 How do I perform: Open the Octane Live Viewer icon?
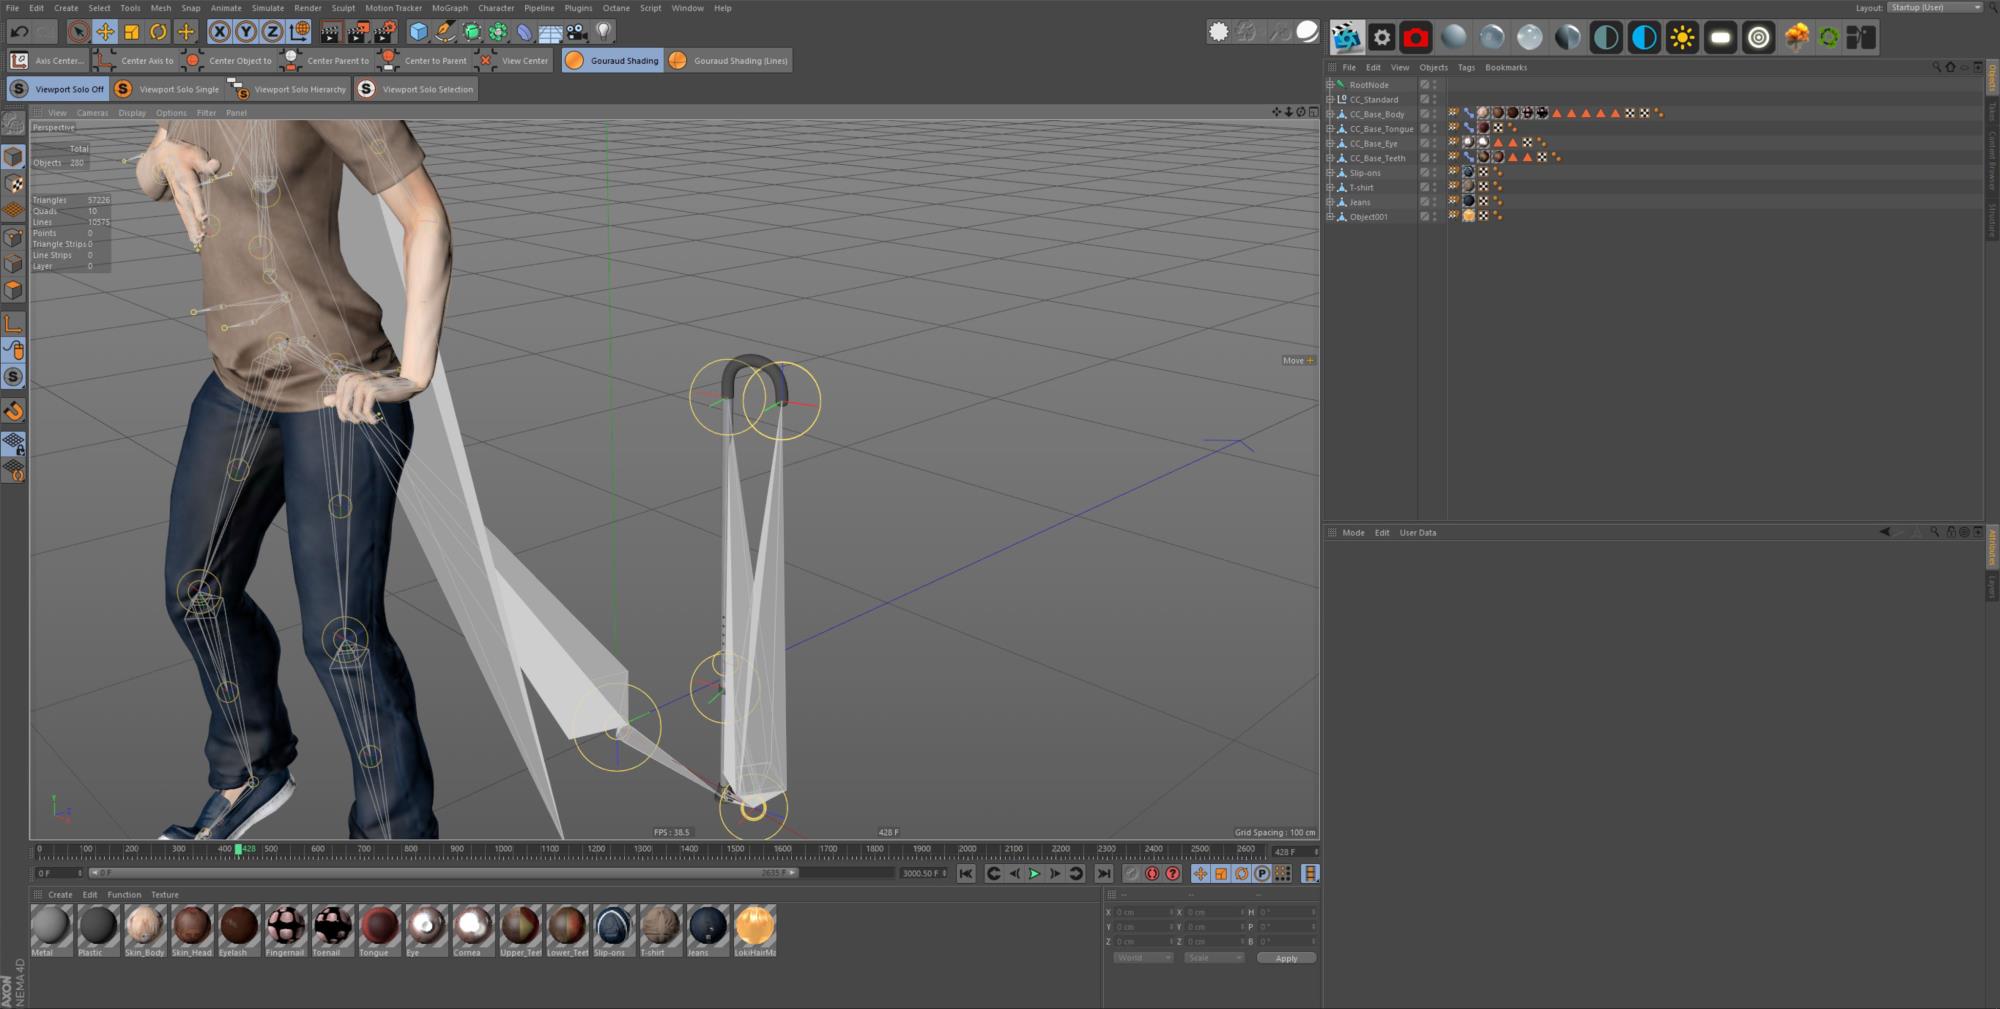(x=1346, y=37)
